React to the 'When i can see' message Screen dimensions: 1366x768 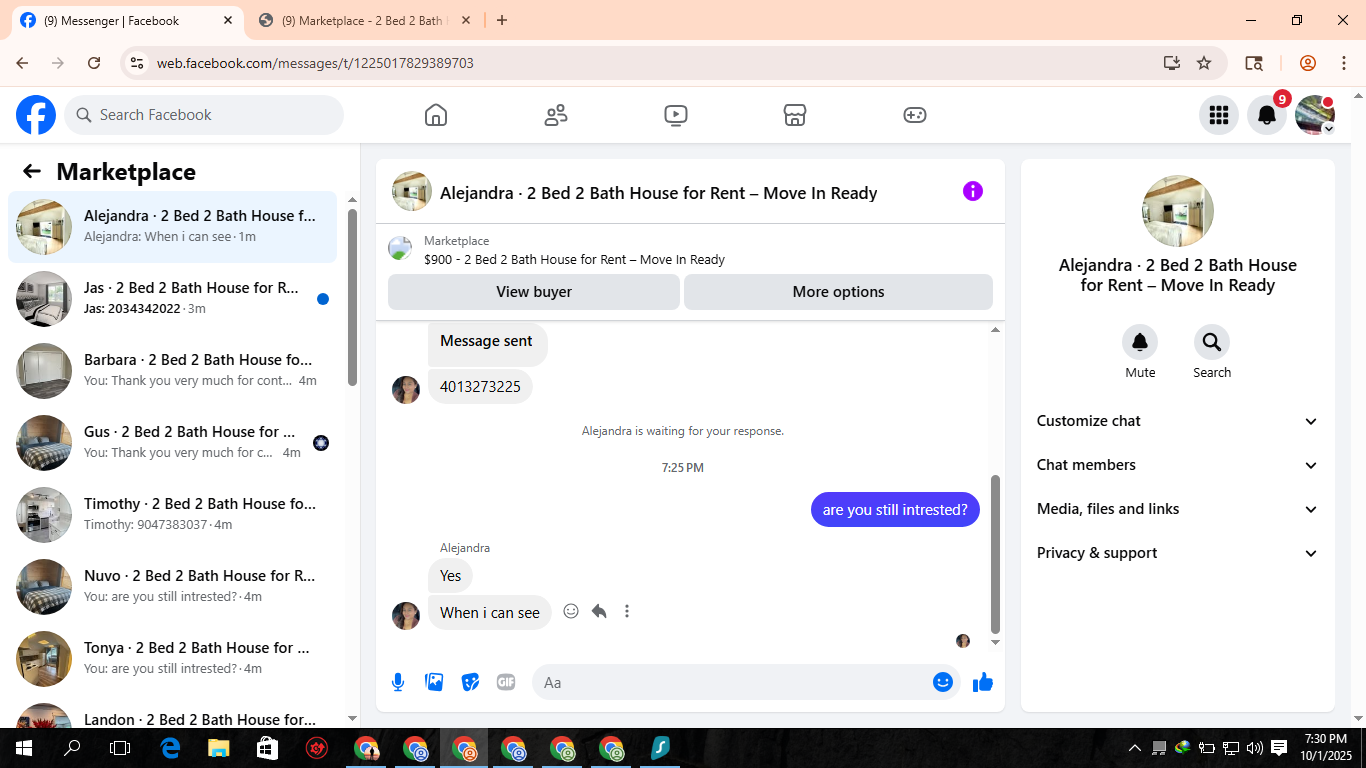pos(571,611)
